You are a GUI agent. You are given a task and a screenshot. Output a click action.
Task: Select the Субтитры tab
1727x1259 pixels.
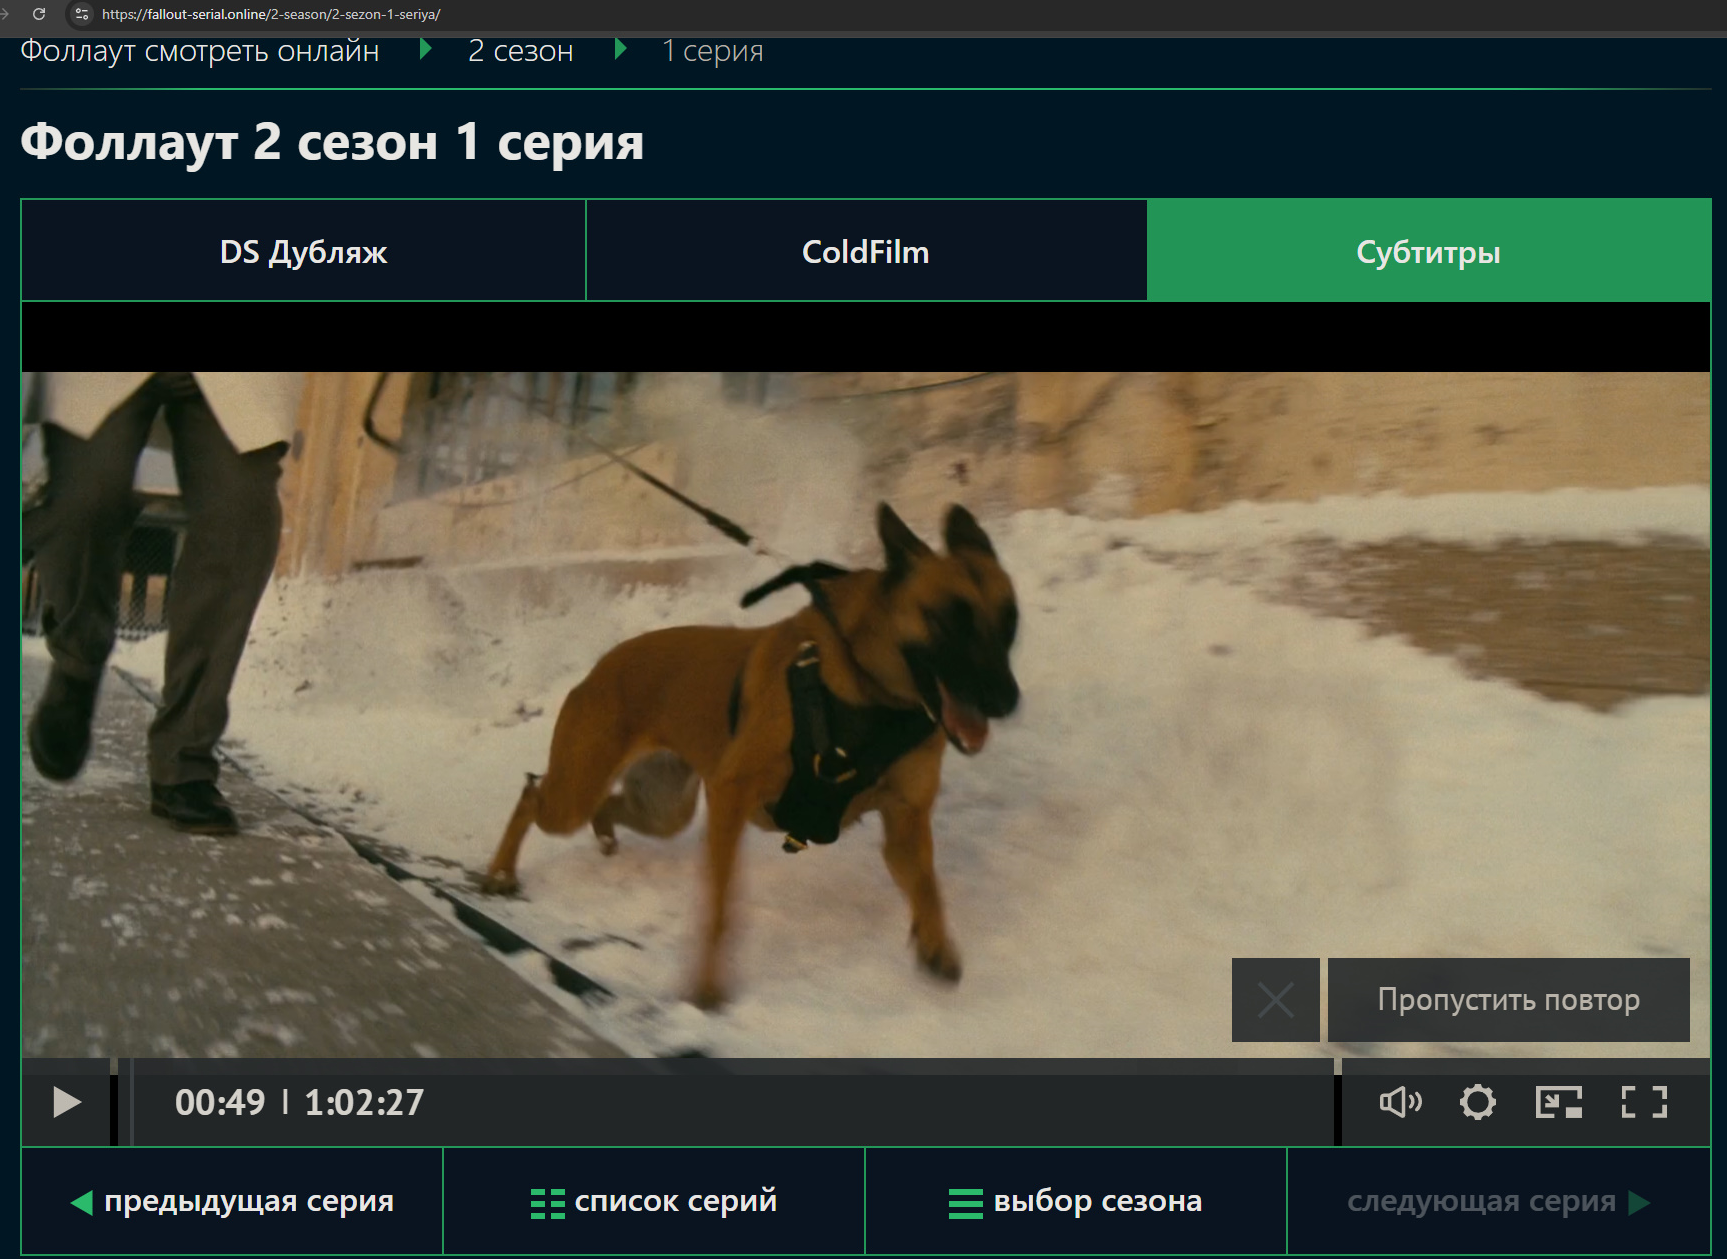[1428, 251]
